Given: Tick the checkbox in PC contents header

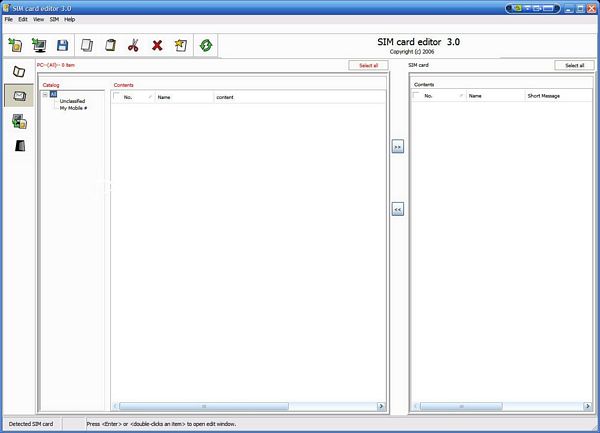Looking at the screenshot, I should tap(116, 97).
